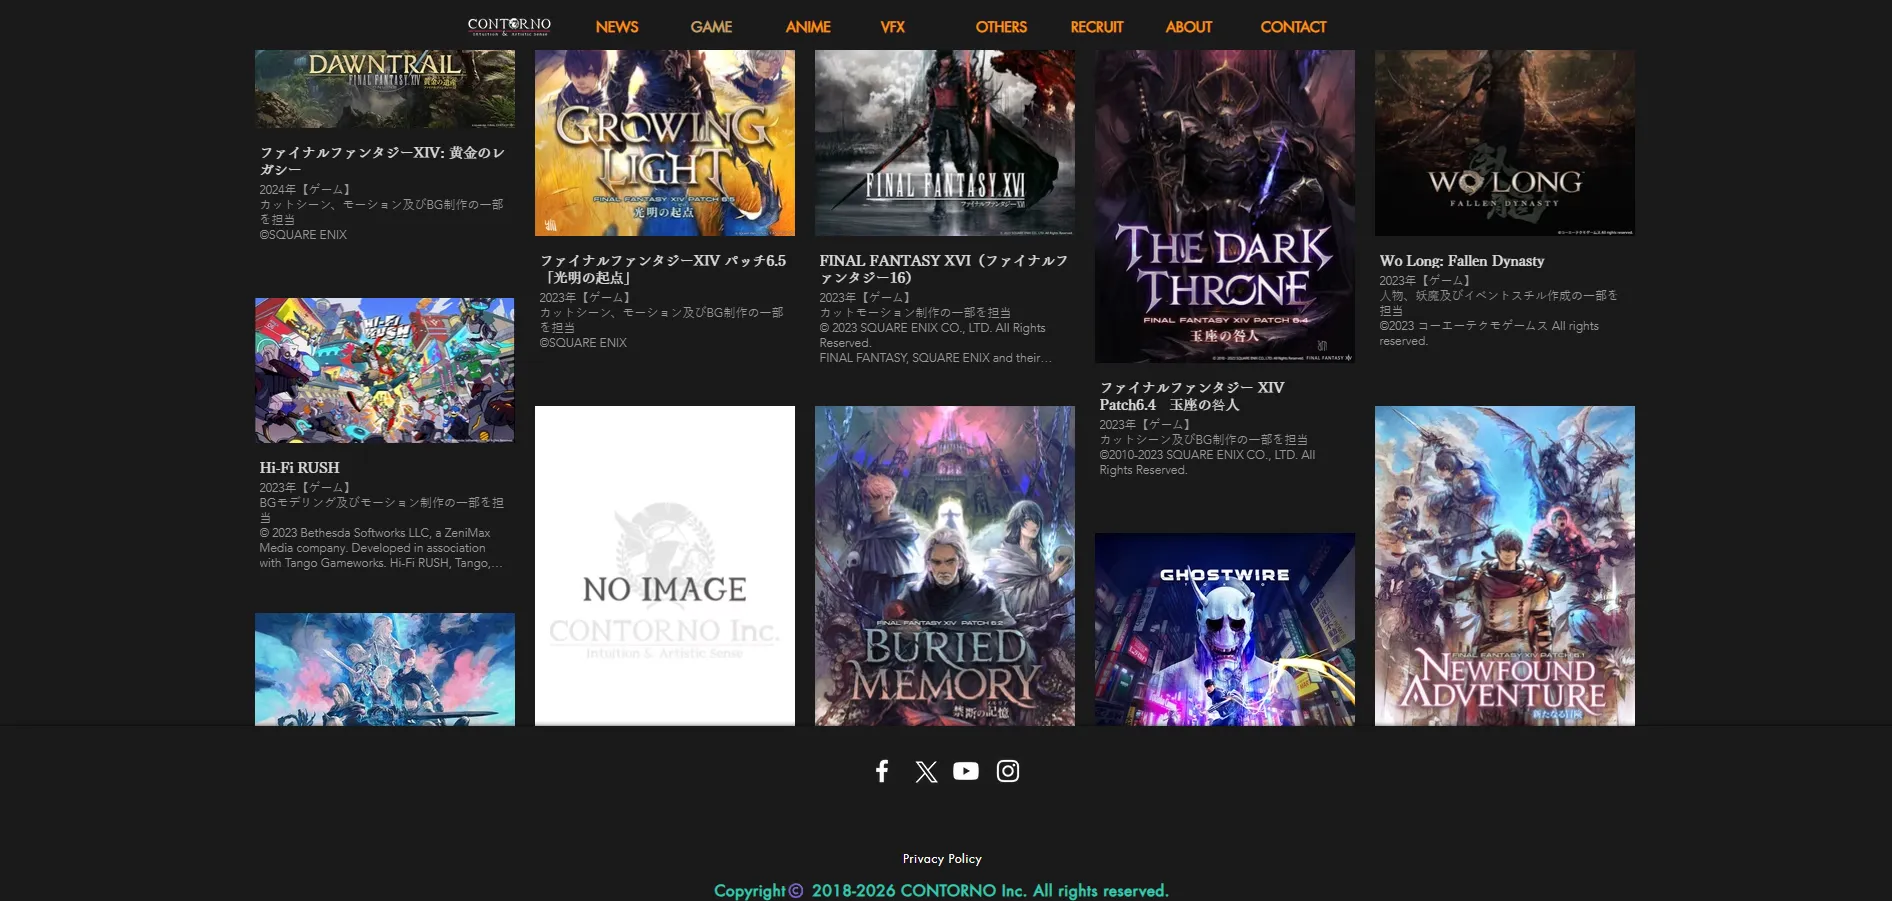Screen dimensions: 1892x901
Task: Open the ABOUT page
Action: (1188, 27)
